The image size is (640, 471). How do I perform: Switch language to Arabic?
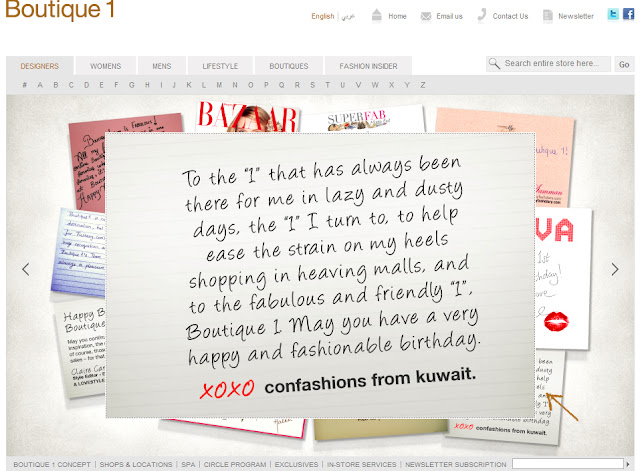[x=348, y=16]
